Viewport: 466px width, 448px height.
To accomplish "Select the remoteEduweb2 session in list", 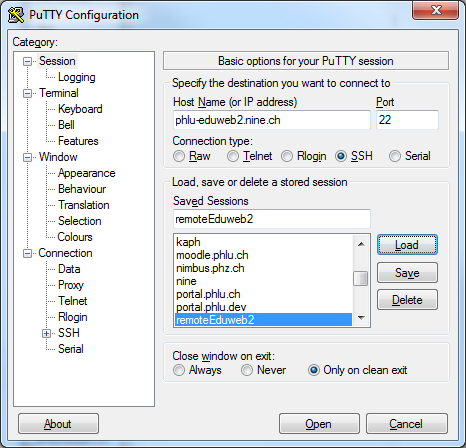I will (x=263, y=320).
